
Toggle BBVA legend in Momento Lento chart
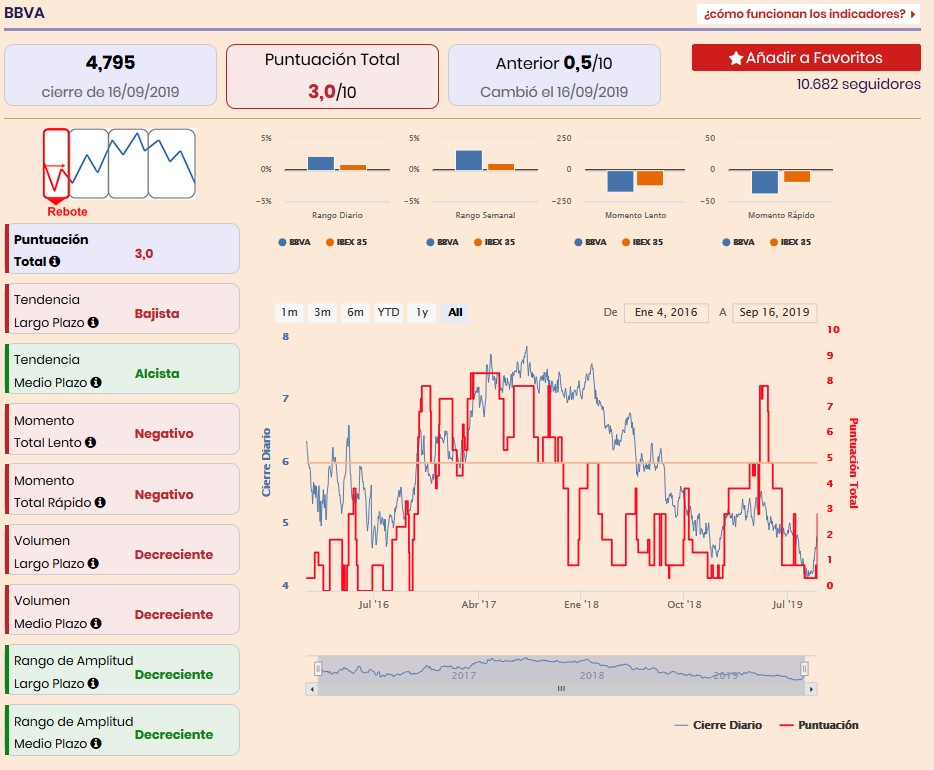(590, 242)
